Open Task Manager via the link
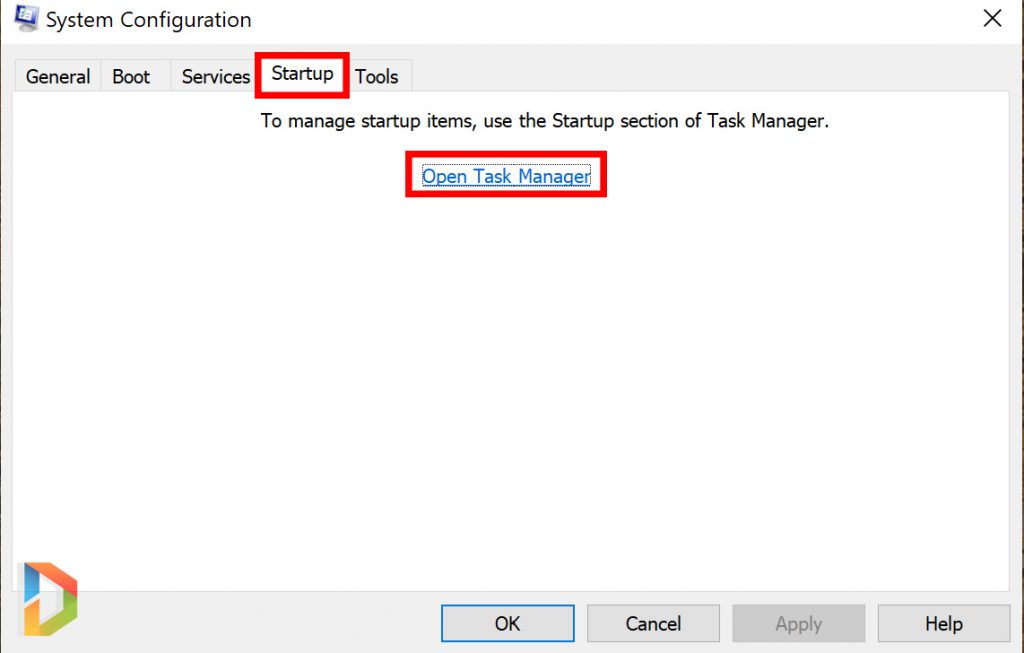Image resolution: width=1024 pixels, height=653 pixels. pos(506,177)
